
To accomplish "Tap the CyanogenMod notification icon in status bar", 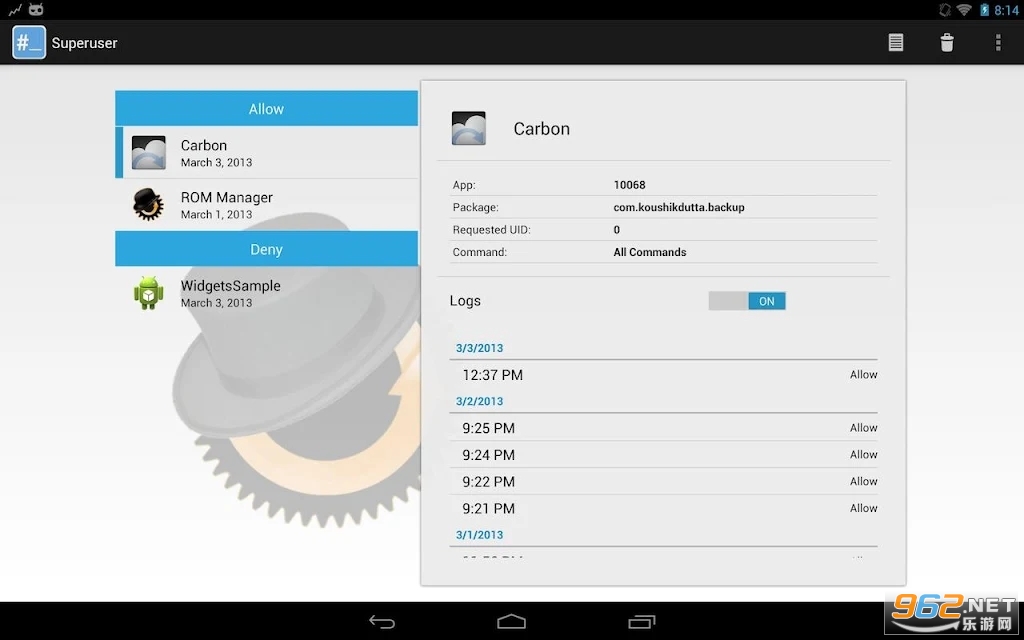I will (x=37, y=10).
